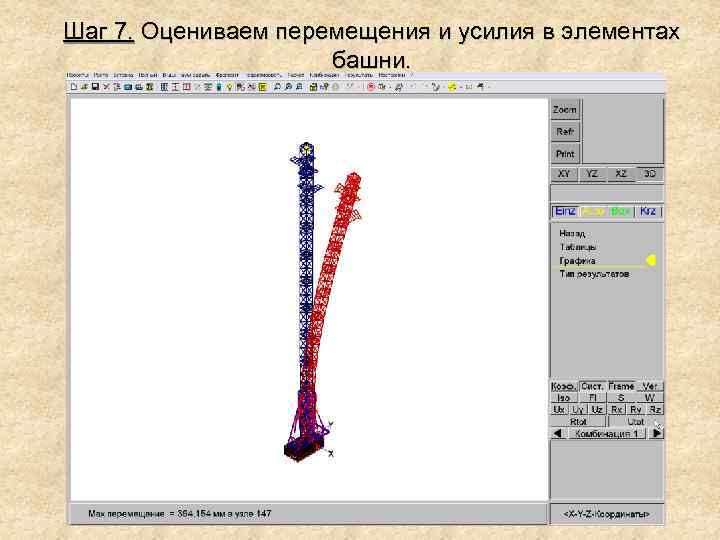Toggle the Сист. button
Screen dimensions: 720x540
coord(592,387)
